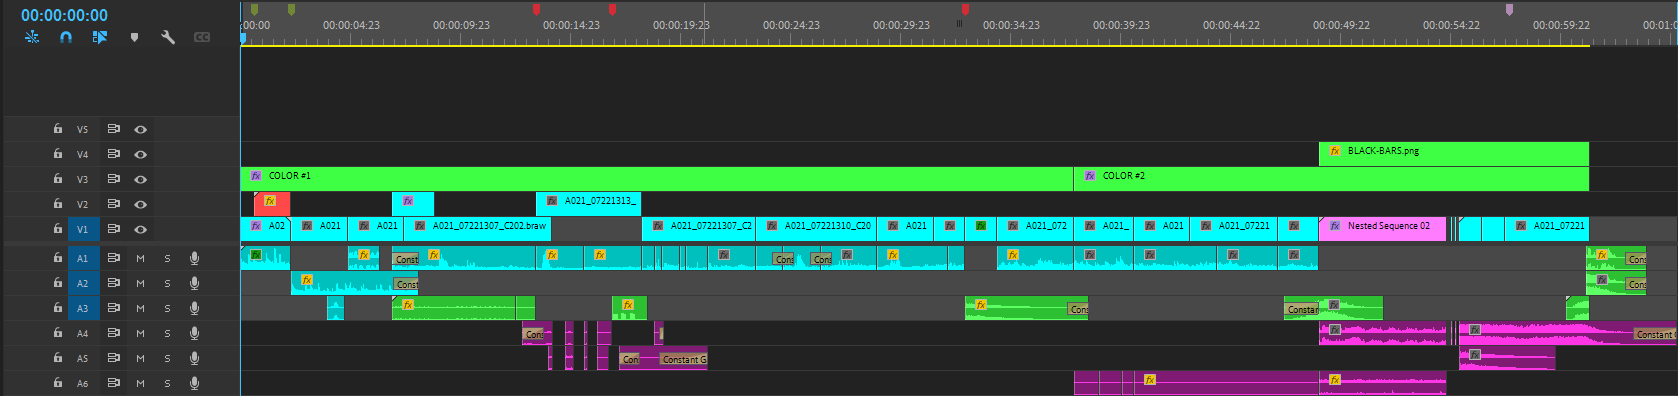
Task: Click the playhead timecode 00:00:00:00 field
Action: pos(64,15)
